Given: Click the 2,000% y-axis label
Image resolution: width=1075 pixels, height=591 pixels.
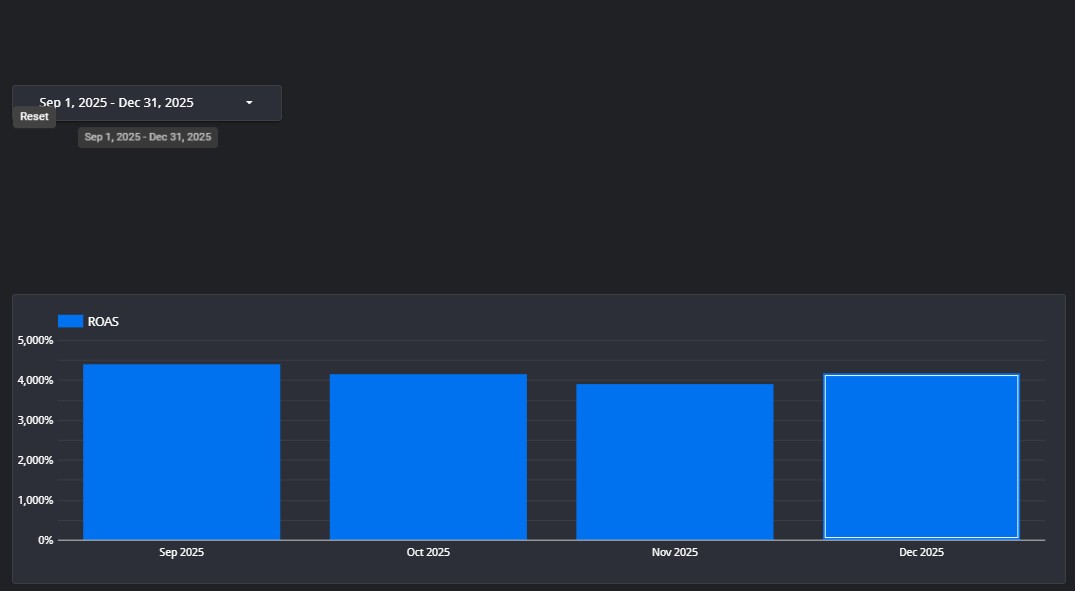Looking at the screenshot, I should [35, 460].
